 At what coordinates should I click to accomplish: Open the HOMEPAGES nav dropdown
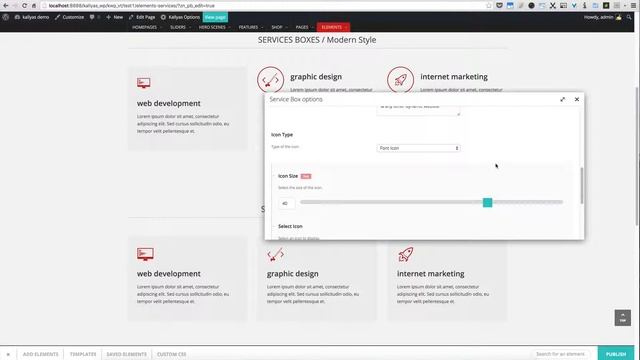click(x=147, y=27)
